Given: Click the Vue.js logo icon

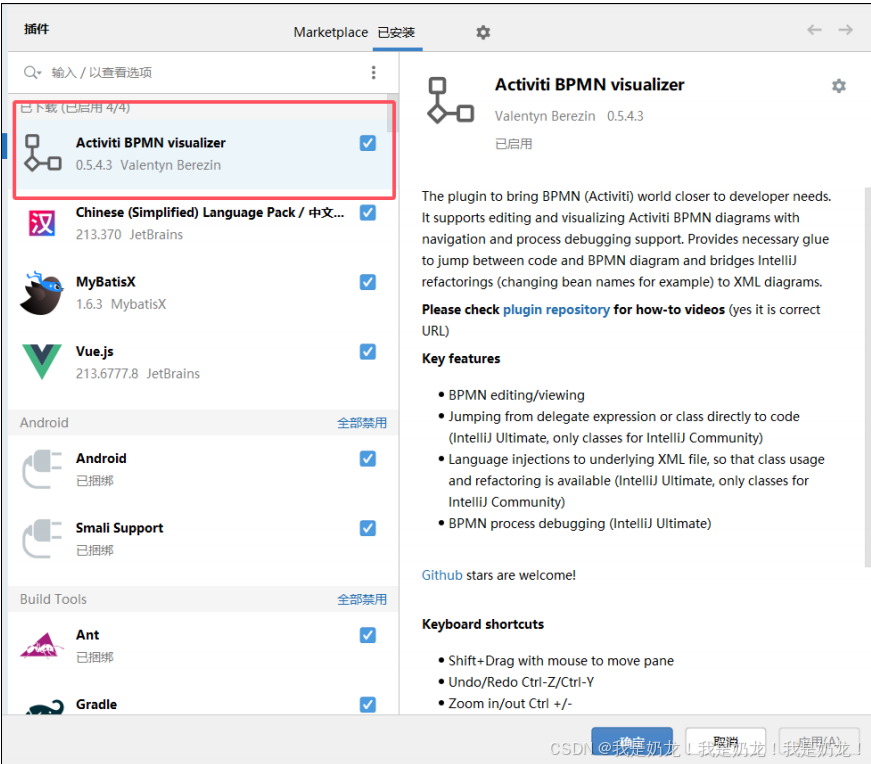Looking at the screenshot, I should point(42,362).
